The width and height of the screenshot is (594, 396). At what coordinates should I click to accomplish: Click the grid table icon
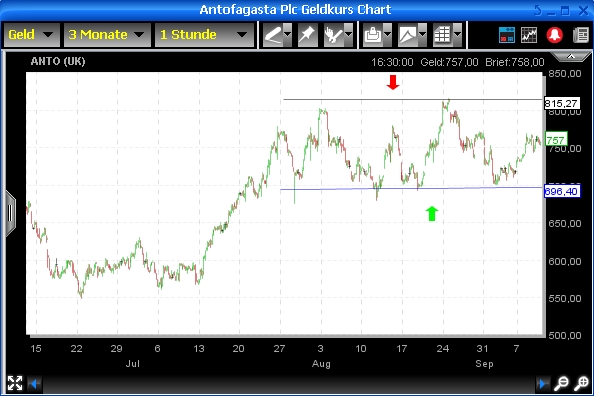pyautogui.click(x=442, y=35)
